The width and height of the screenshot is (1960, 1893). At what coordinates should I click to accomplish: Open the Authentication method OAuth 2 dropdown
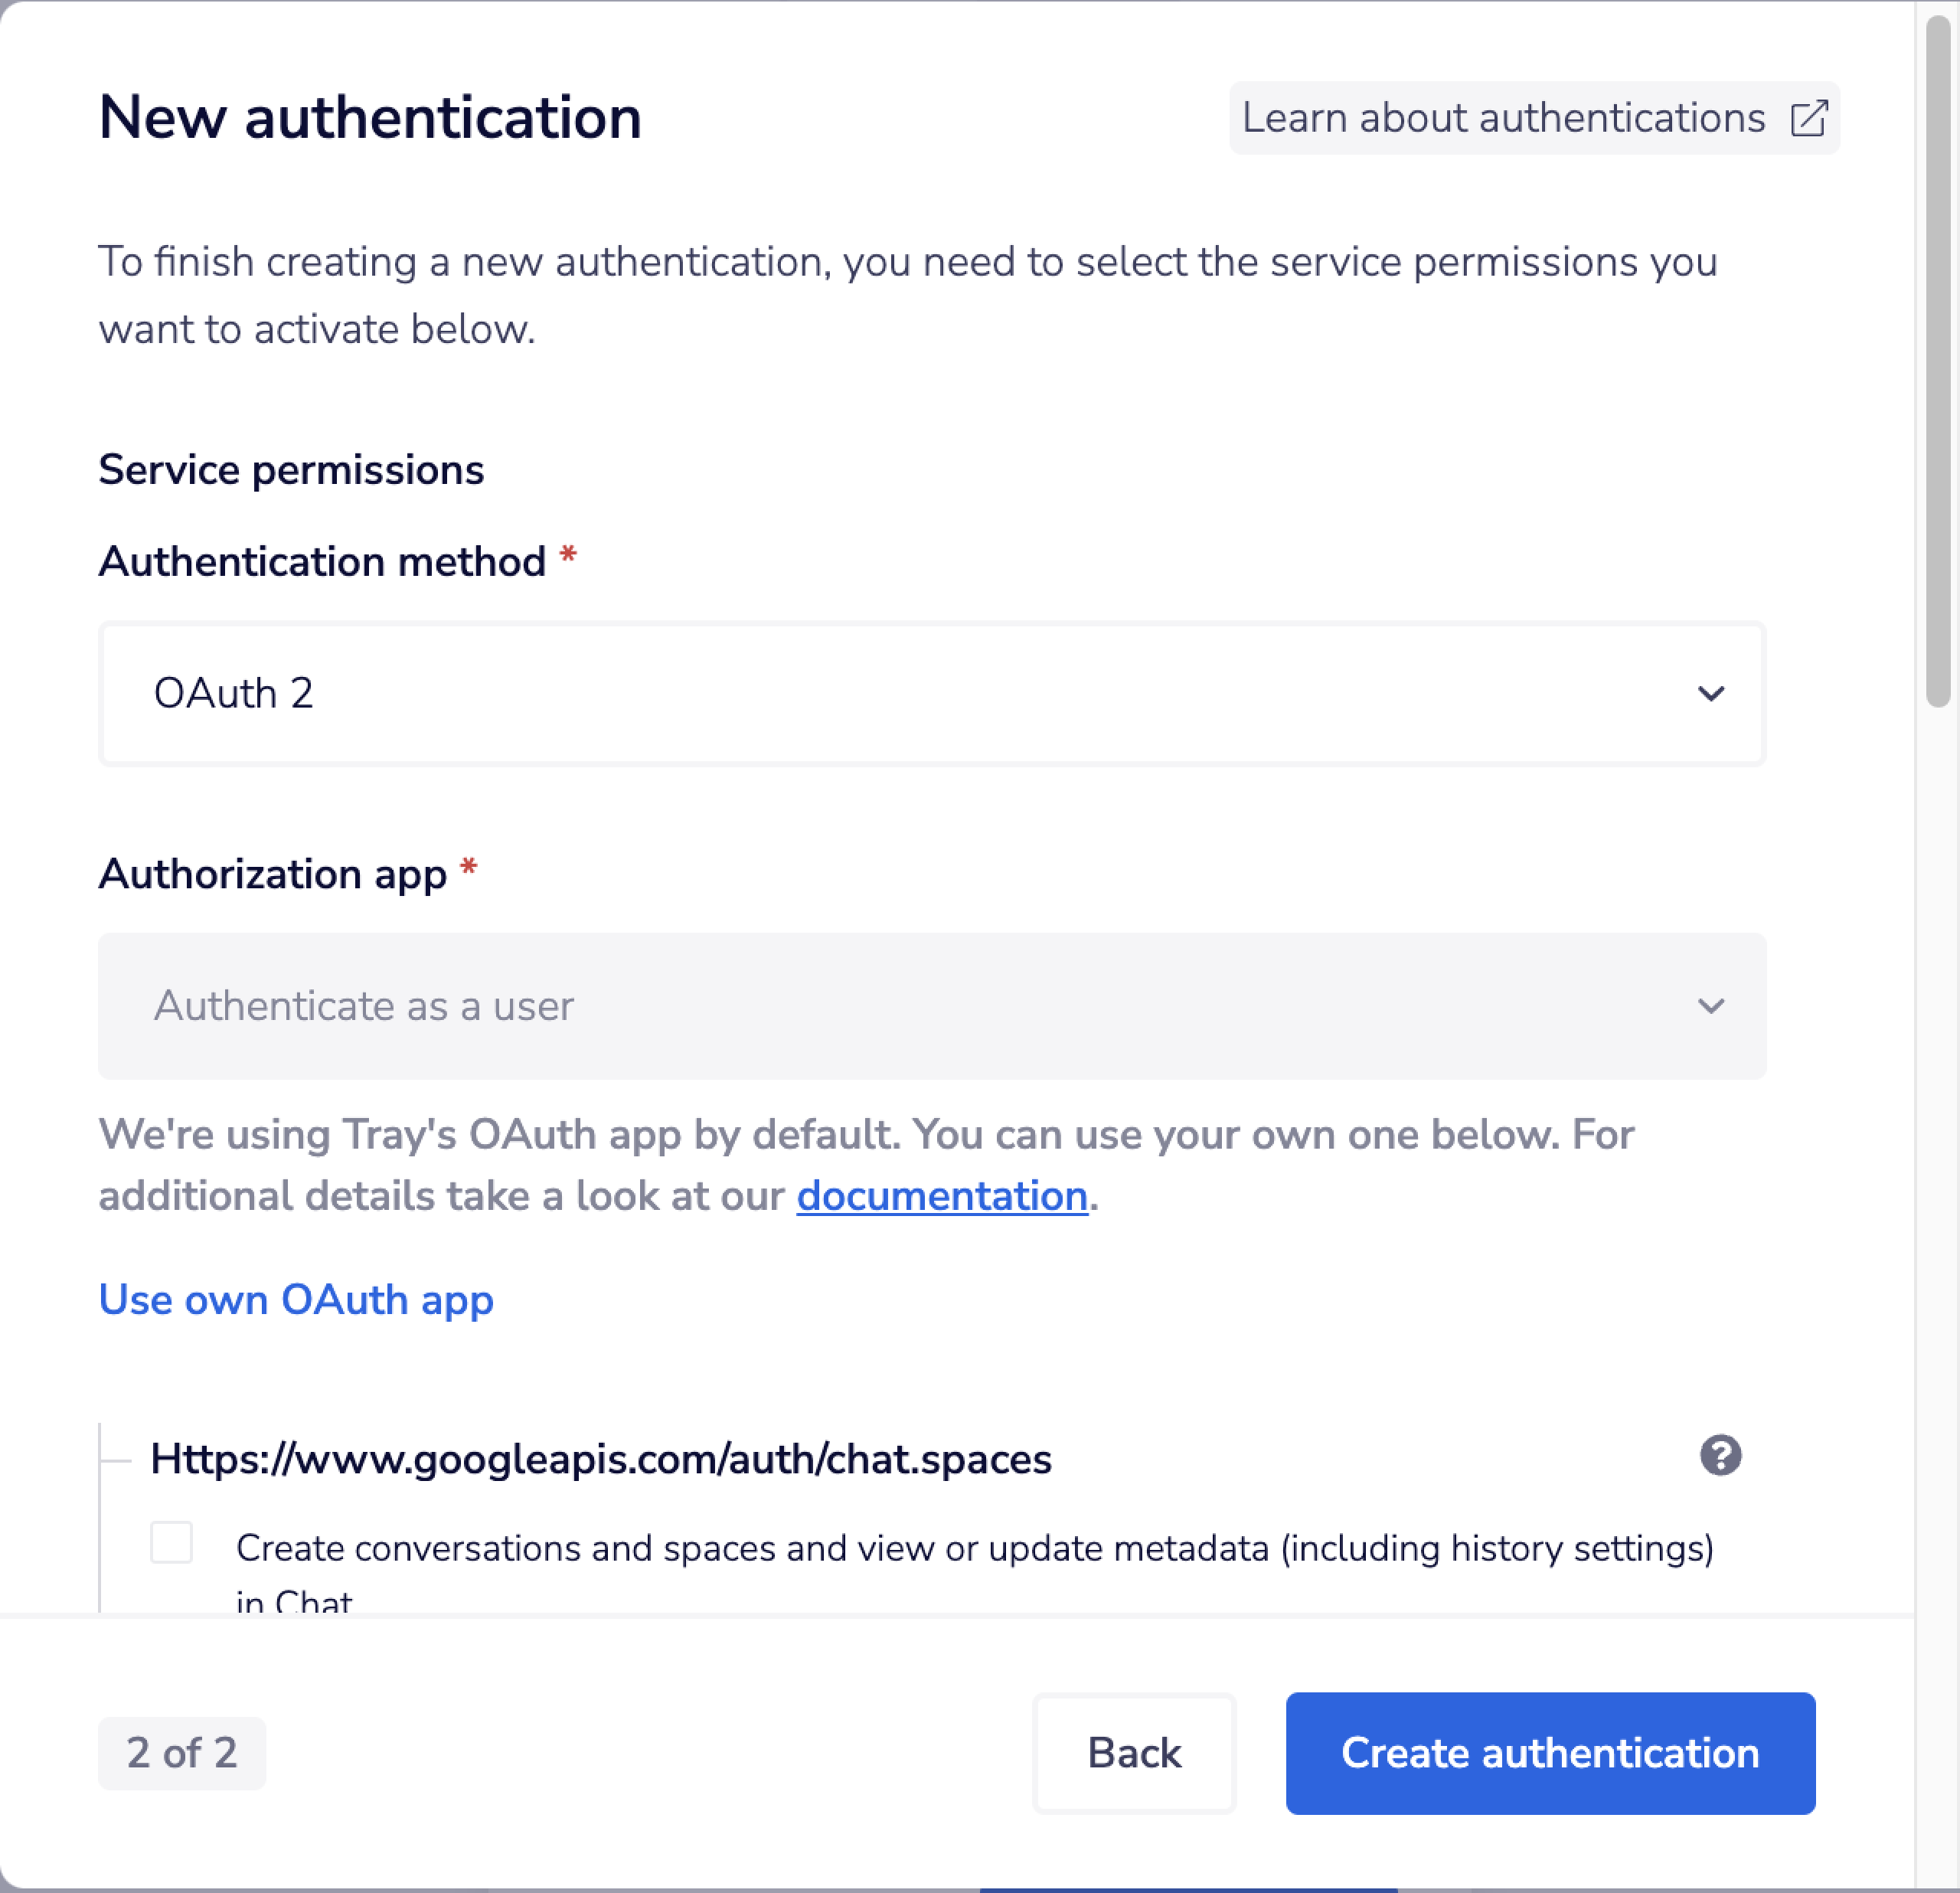point(930,694)
